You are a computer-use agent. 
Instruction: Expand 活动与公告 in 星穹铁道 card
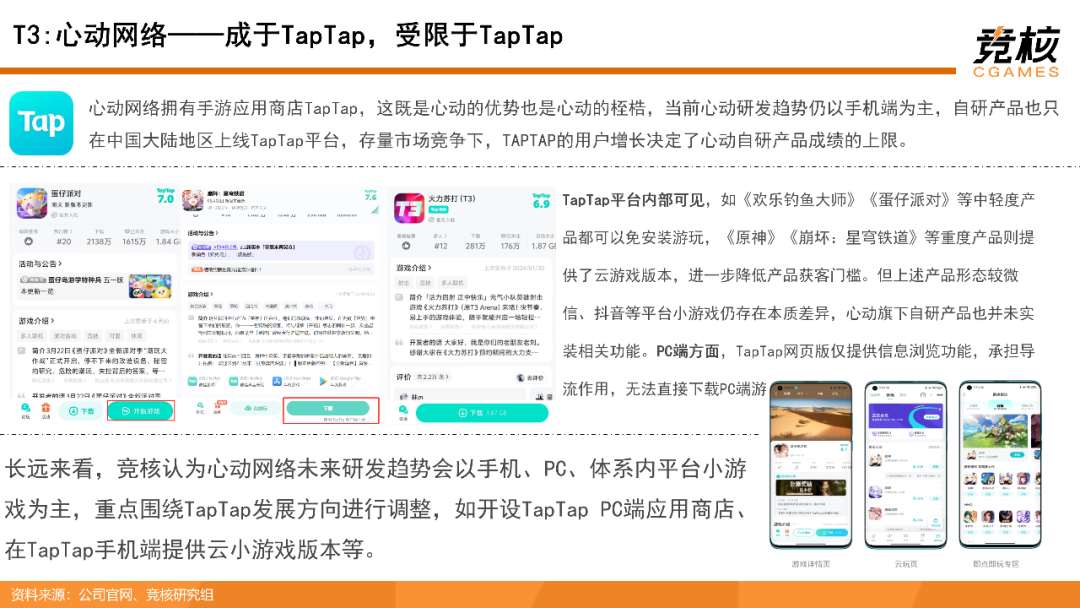(x=202, y=233)
